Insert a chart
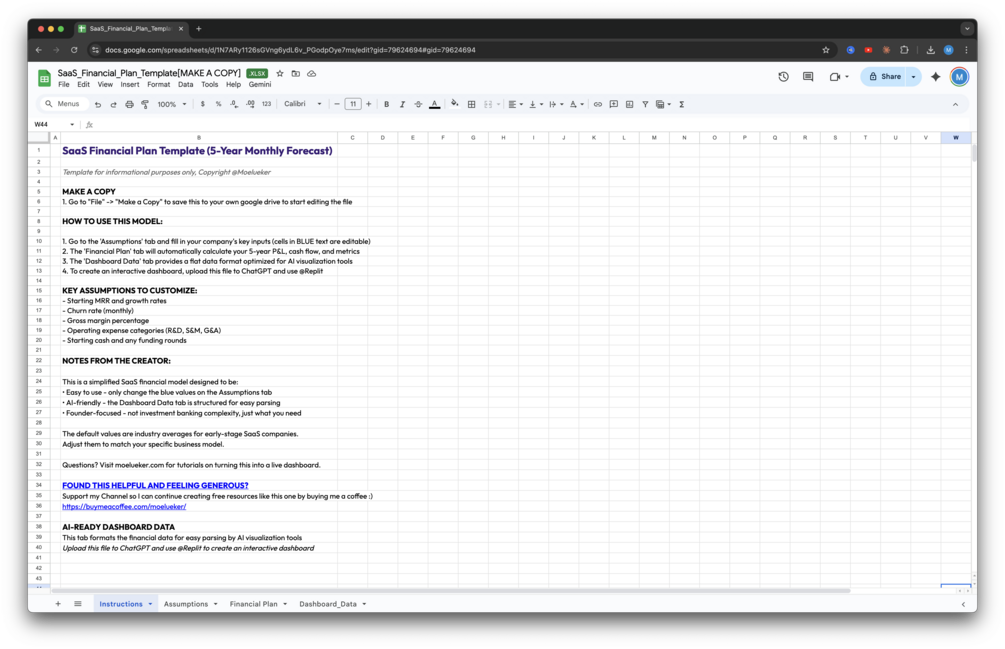This screenshot has height=649, width=1005. pyautogui.click(x=629, y=104)
